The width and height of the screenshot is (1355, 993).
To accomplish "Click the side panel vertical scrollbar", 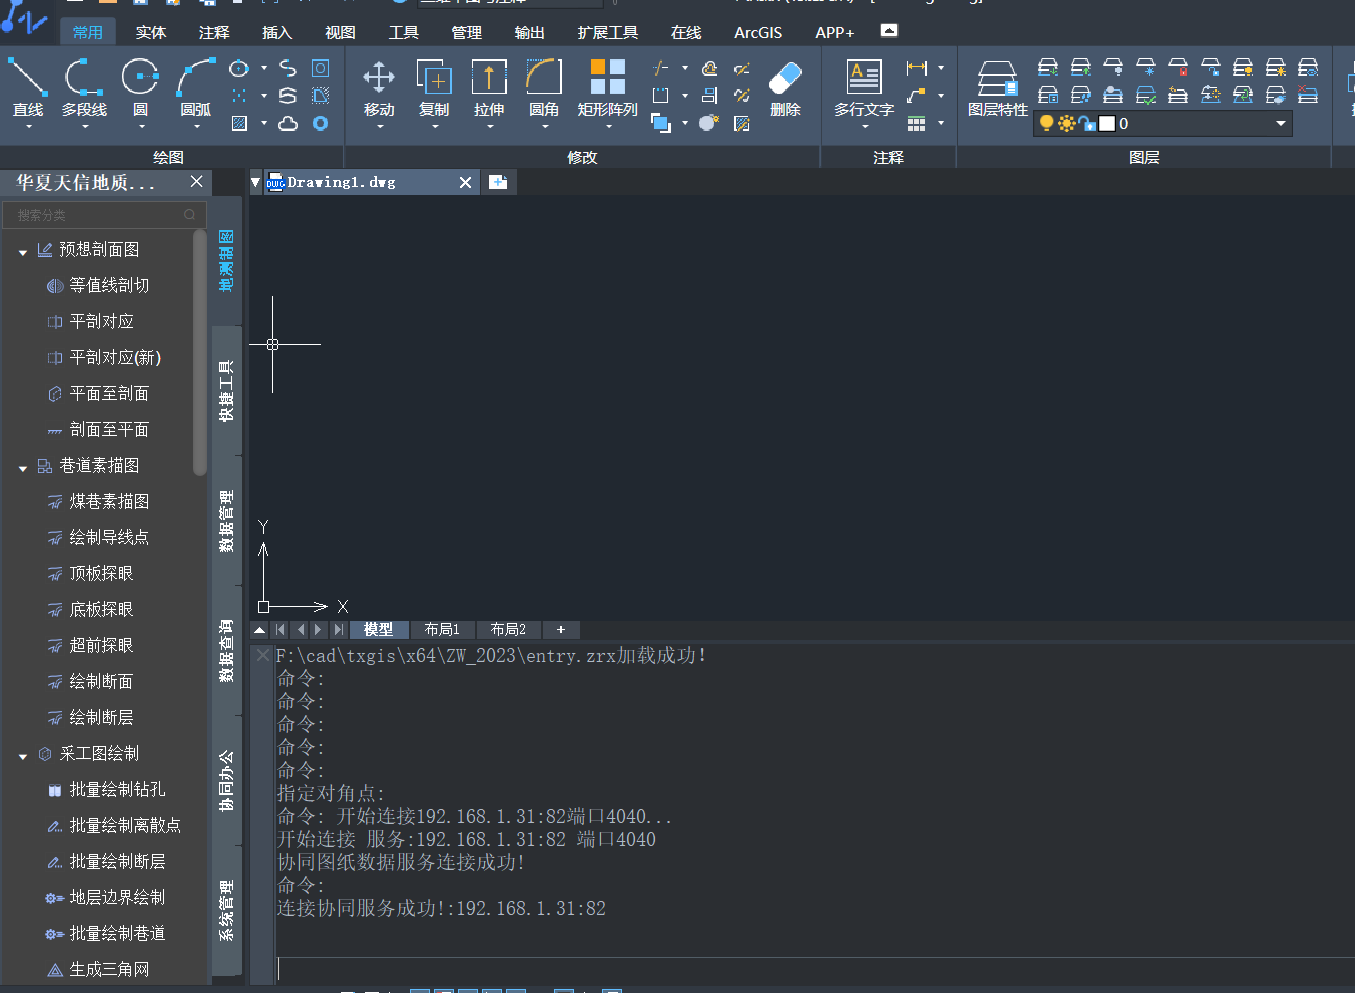I will click(x=200, y=353).
